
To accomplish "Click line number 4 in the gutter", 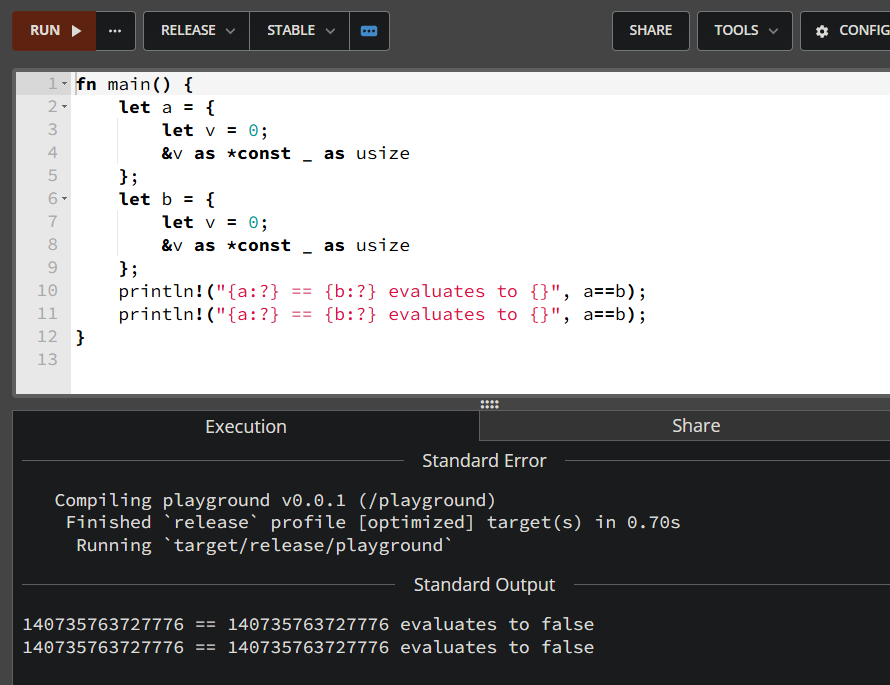I will pos(52,153).
